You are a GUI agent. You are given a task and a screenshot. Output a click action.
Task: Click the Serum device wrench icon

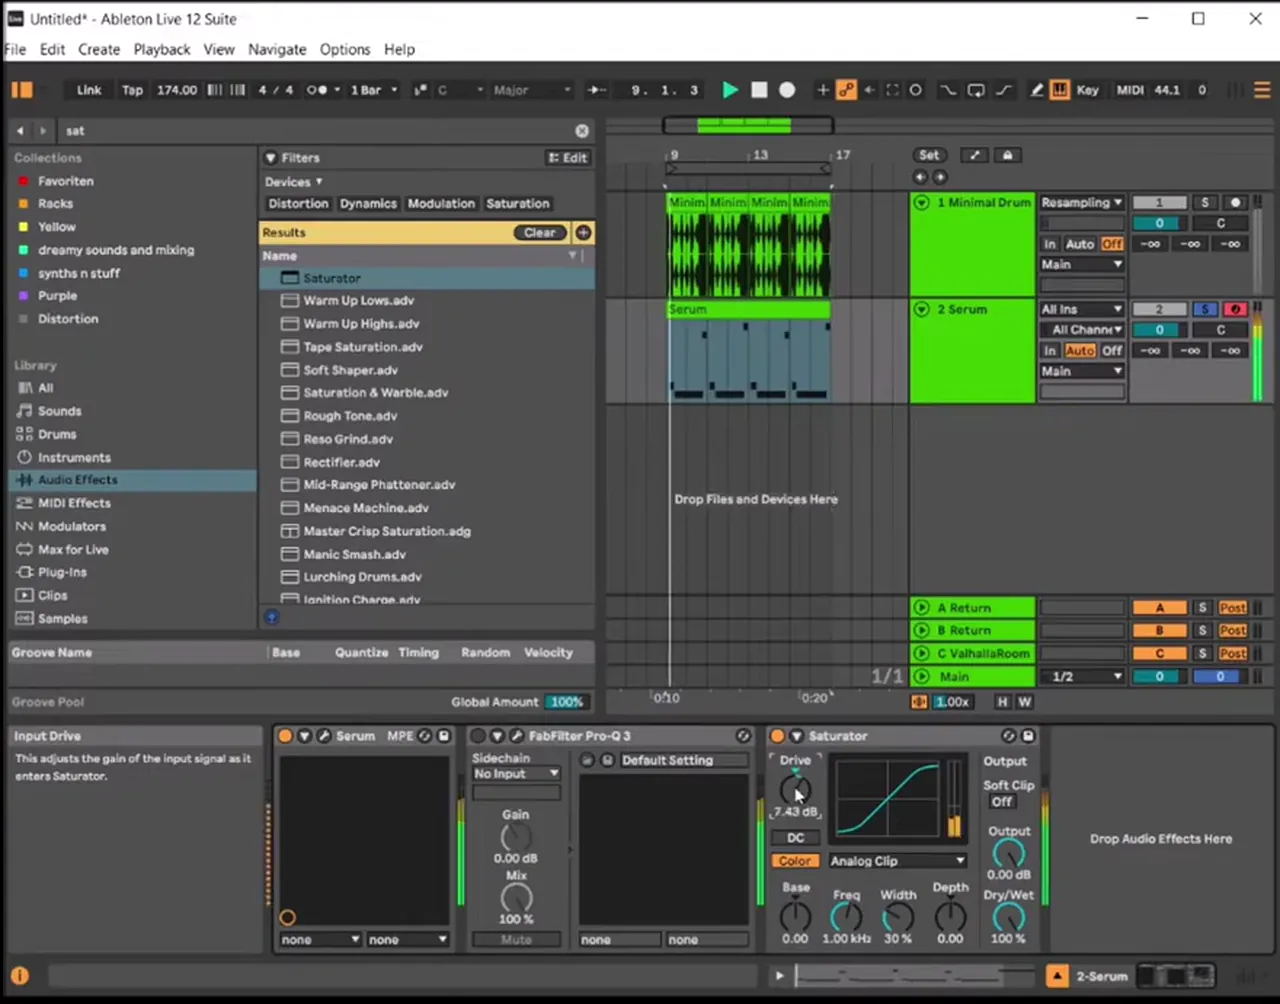pyautogui.click(x=324, y=736)
